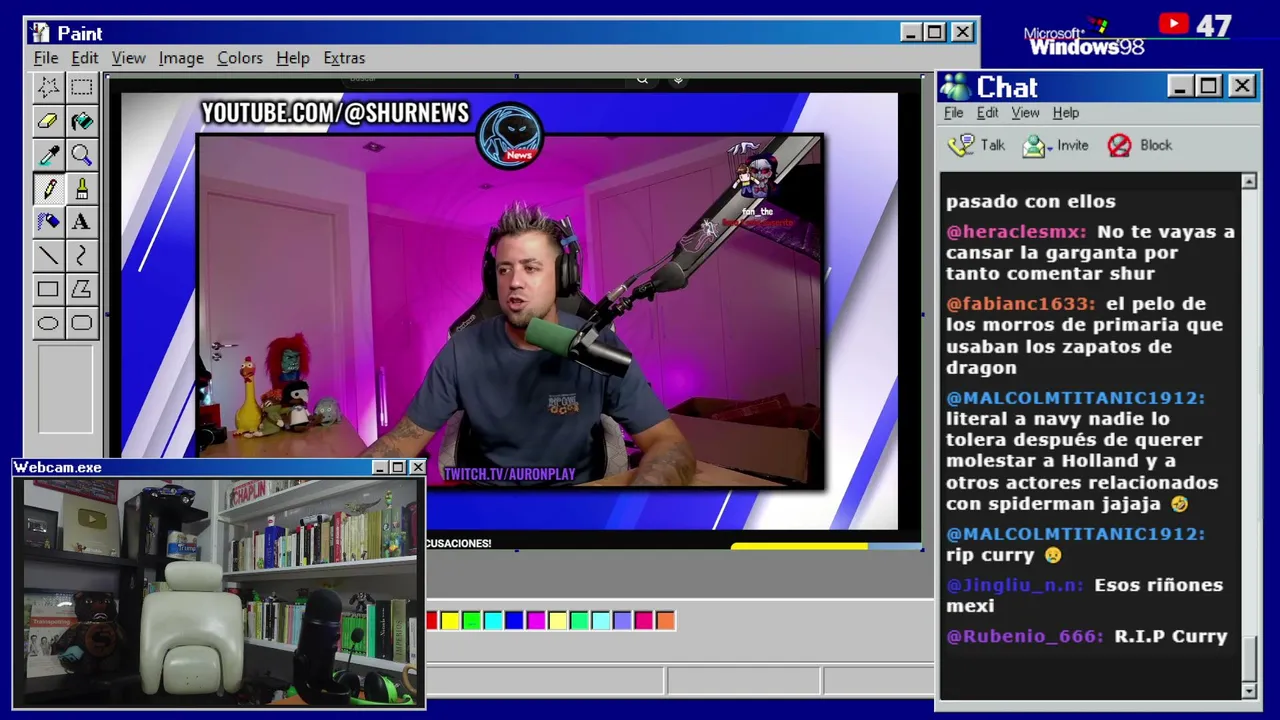1280x720 pixels.
Task: Click the Block label in Chat toolbar
Action: (1156, 146)
